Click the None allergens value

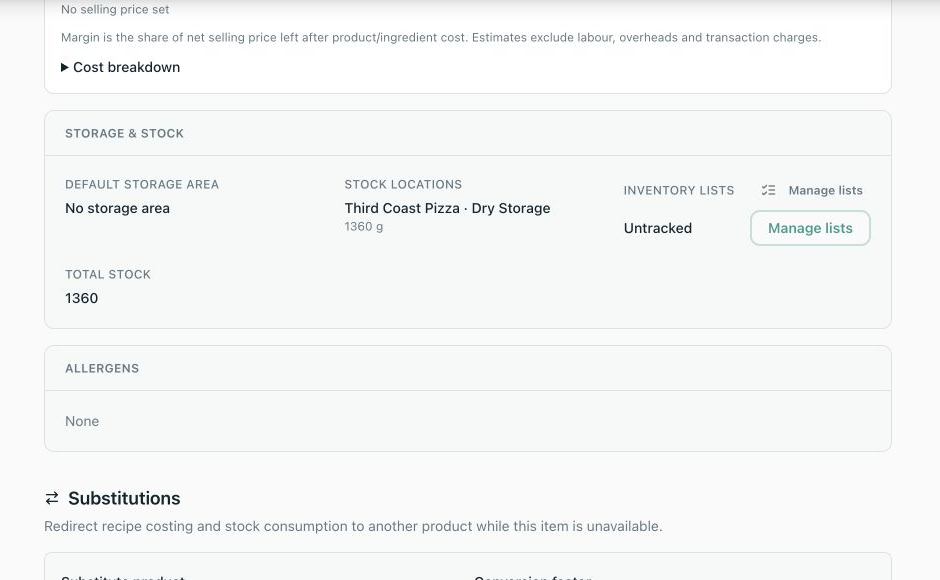[82, 421]
